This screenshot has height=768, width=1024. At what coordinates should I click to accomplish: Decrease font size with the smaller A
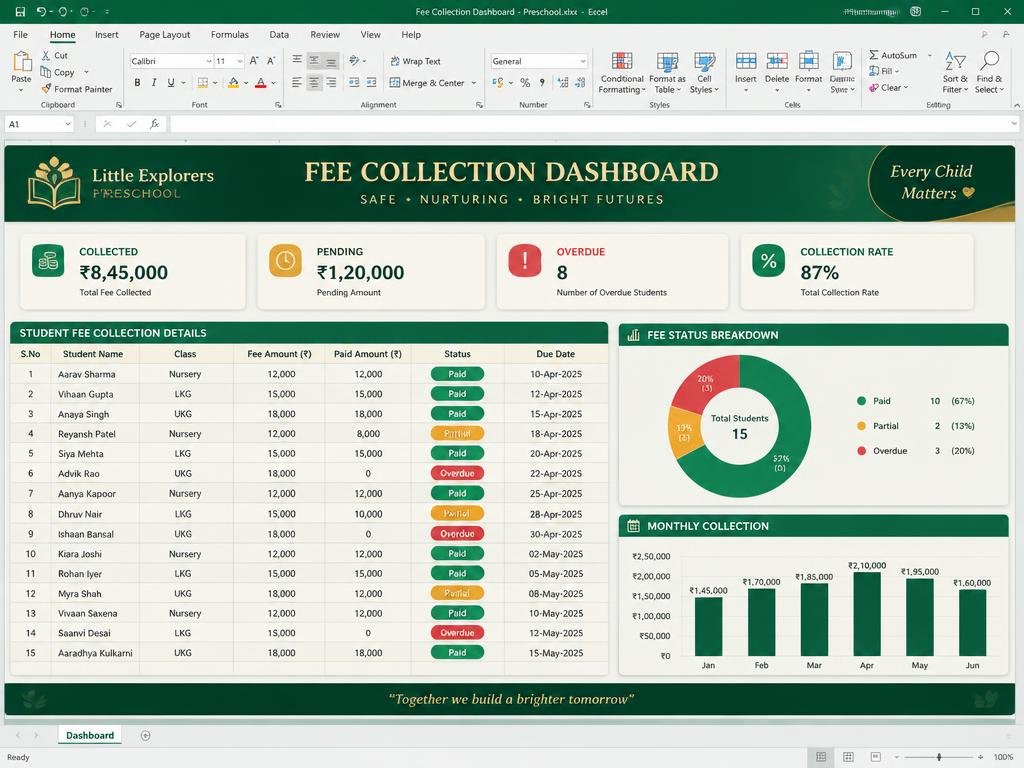coord(271,61)
